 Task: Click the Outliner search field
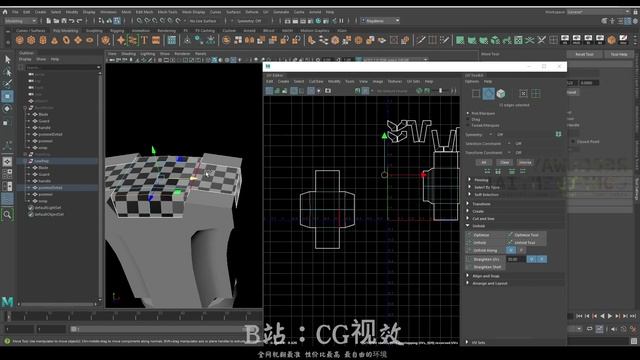62,67
